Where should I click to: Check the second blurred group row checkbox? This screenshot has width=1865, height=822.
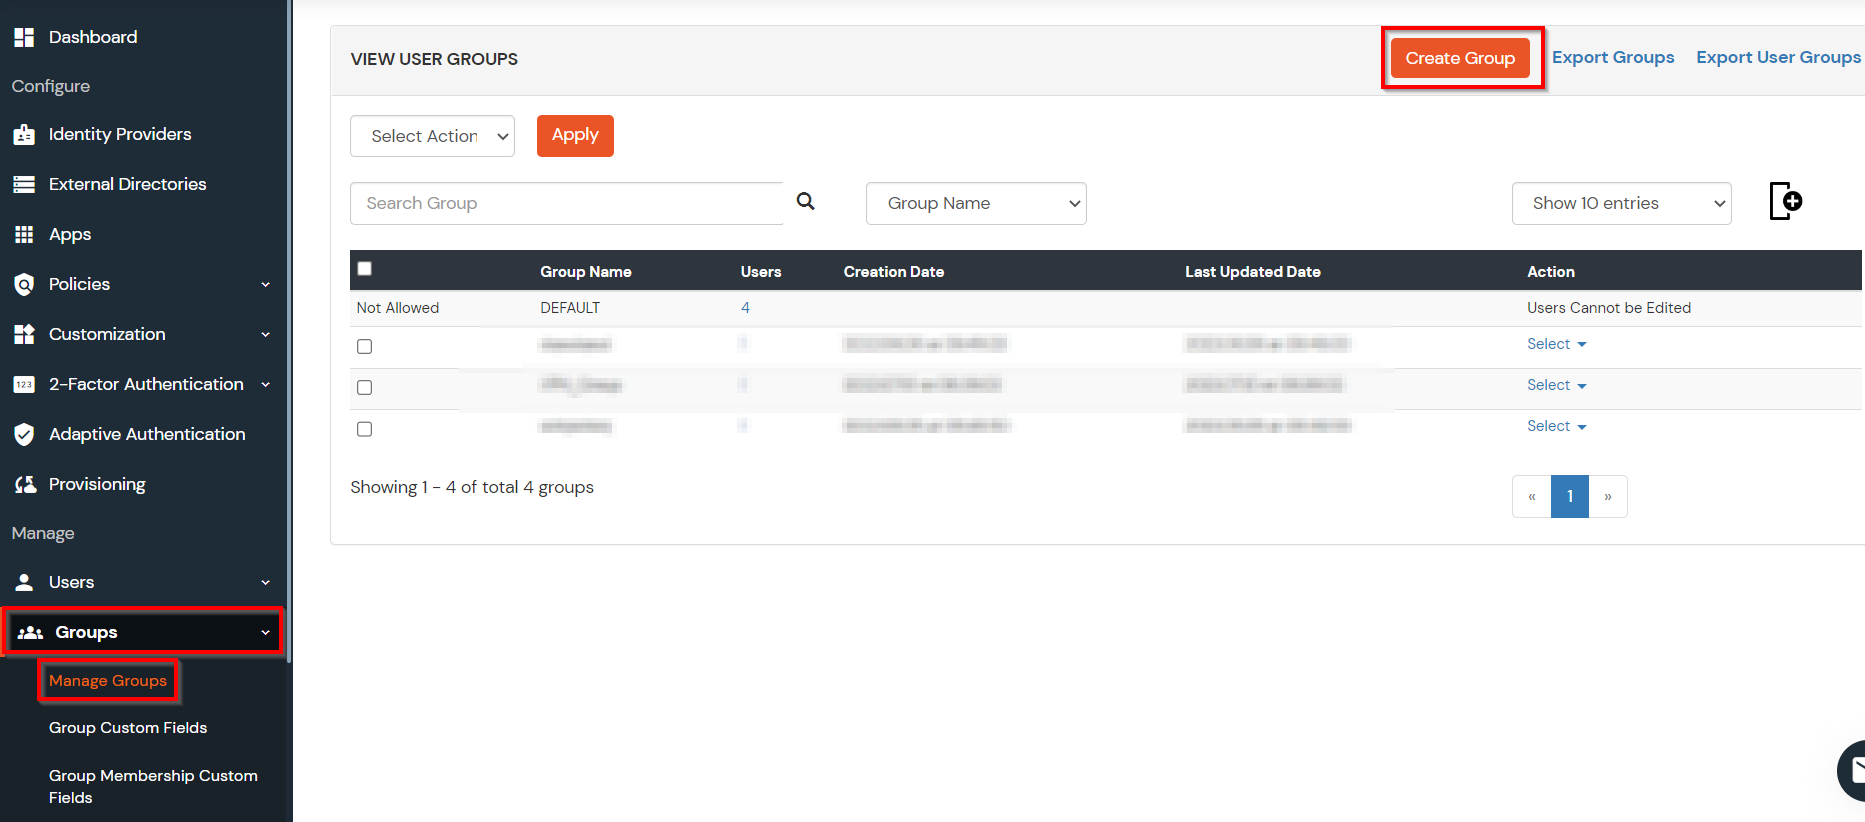[364, 387]
